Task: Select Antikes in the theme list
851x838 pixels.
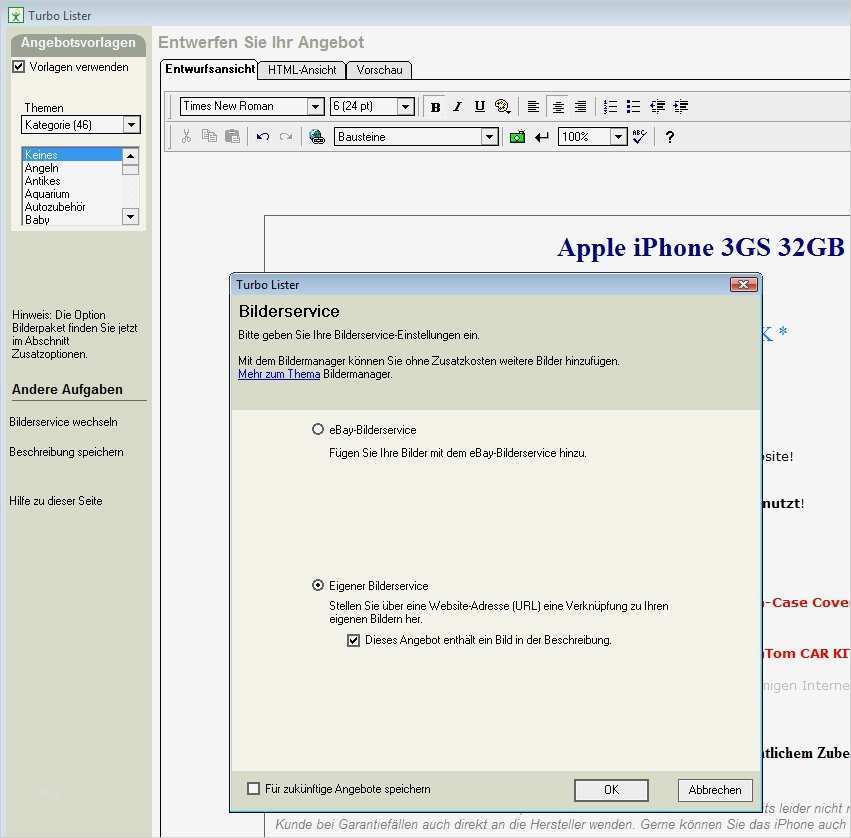Action: [x=72, y=181]
